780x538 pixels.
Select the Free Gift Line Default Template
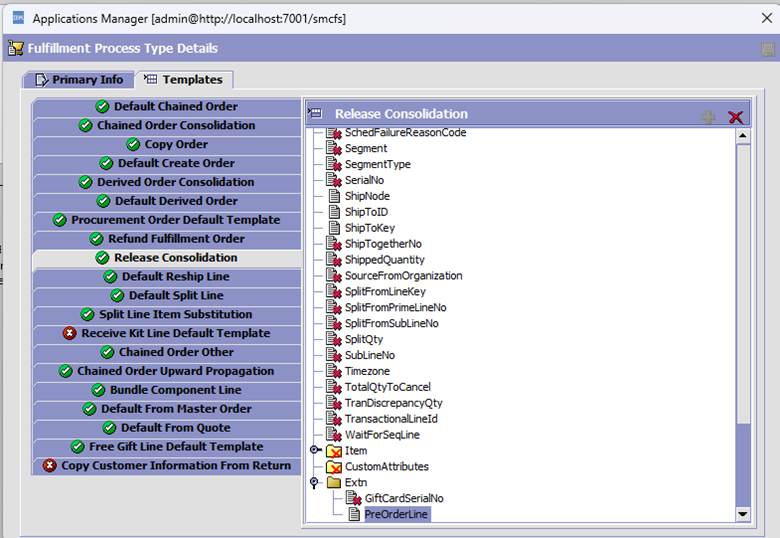click(177, 446)
